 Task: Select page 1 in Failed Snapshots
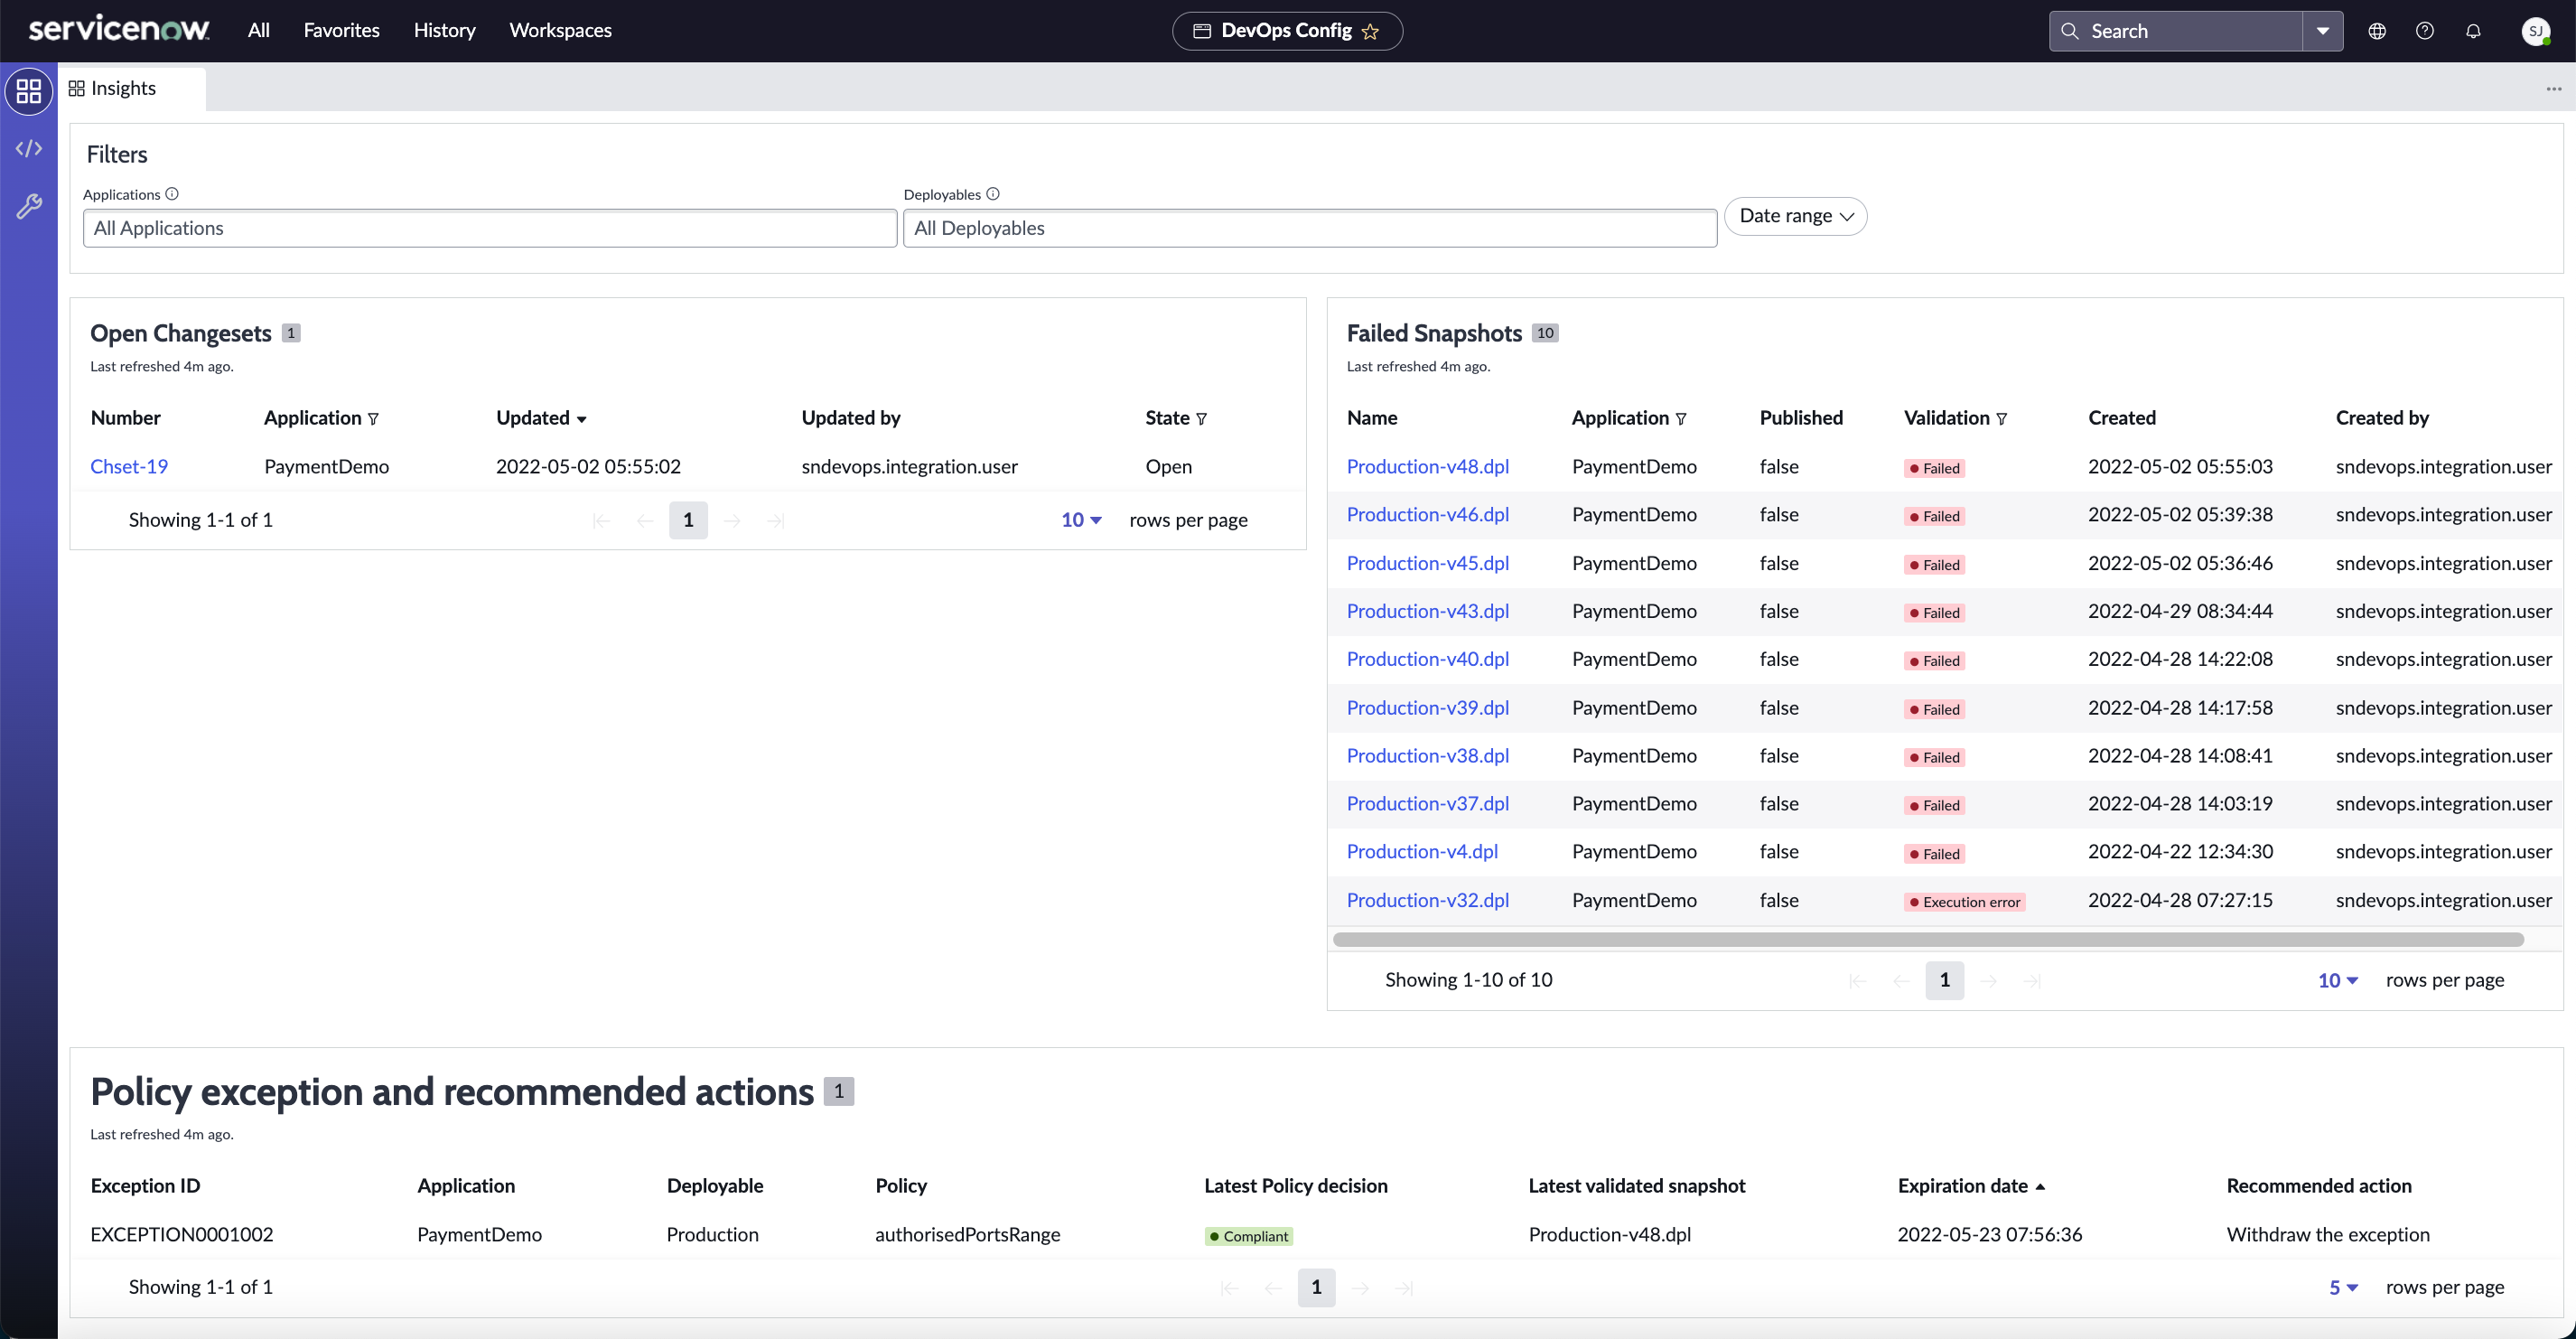[1945, 981]
